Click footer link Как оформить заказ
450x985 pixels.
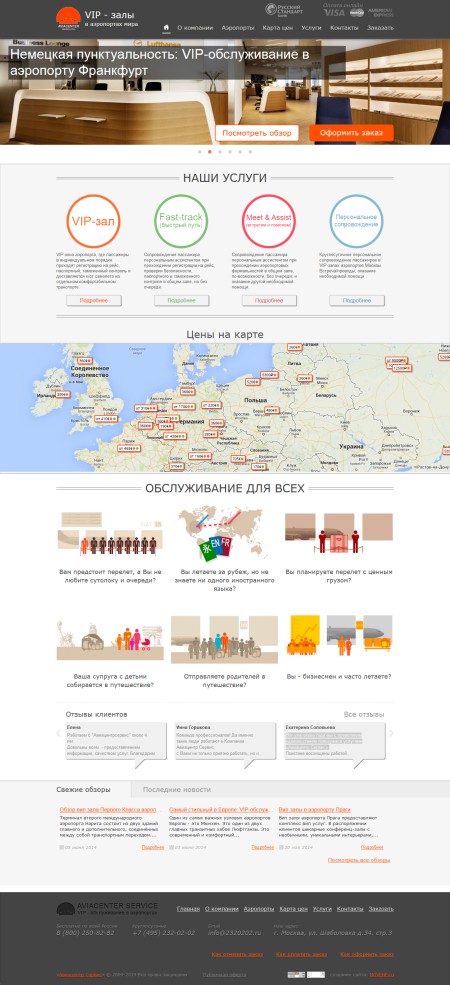(x=367, y=954)
